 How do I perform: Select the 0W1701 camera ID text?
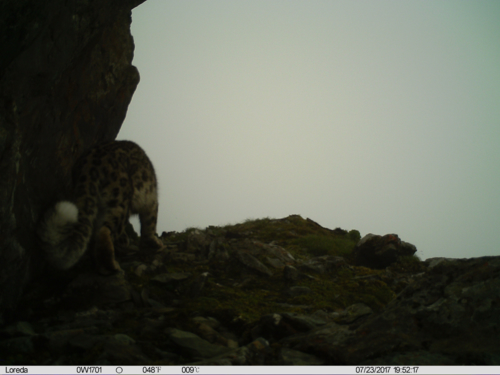(x=89, y=370)
